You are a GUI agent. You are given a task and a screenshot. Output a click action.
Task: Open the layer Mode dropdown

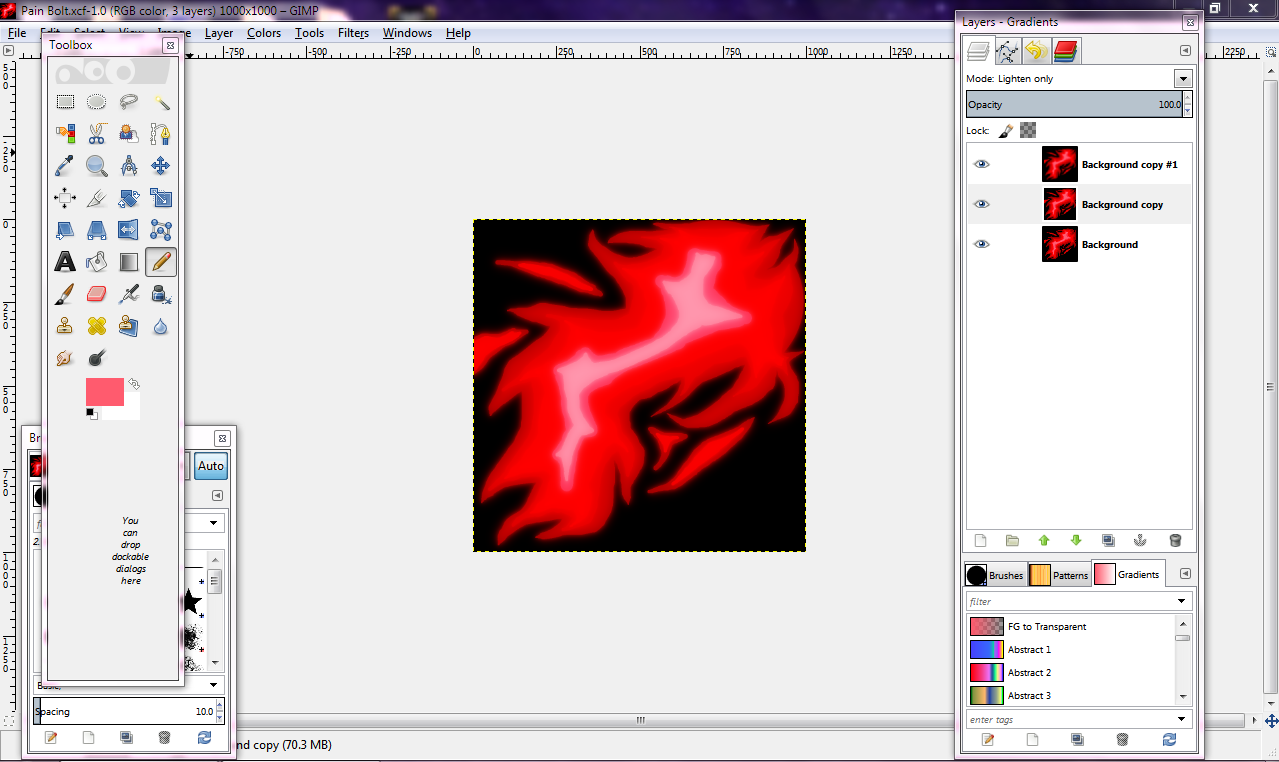1183,78
